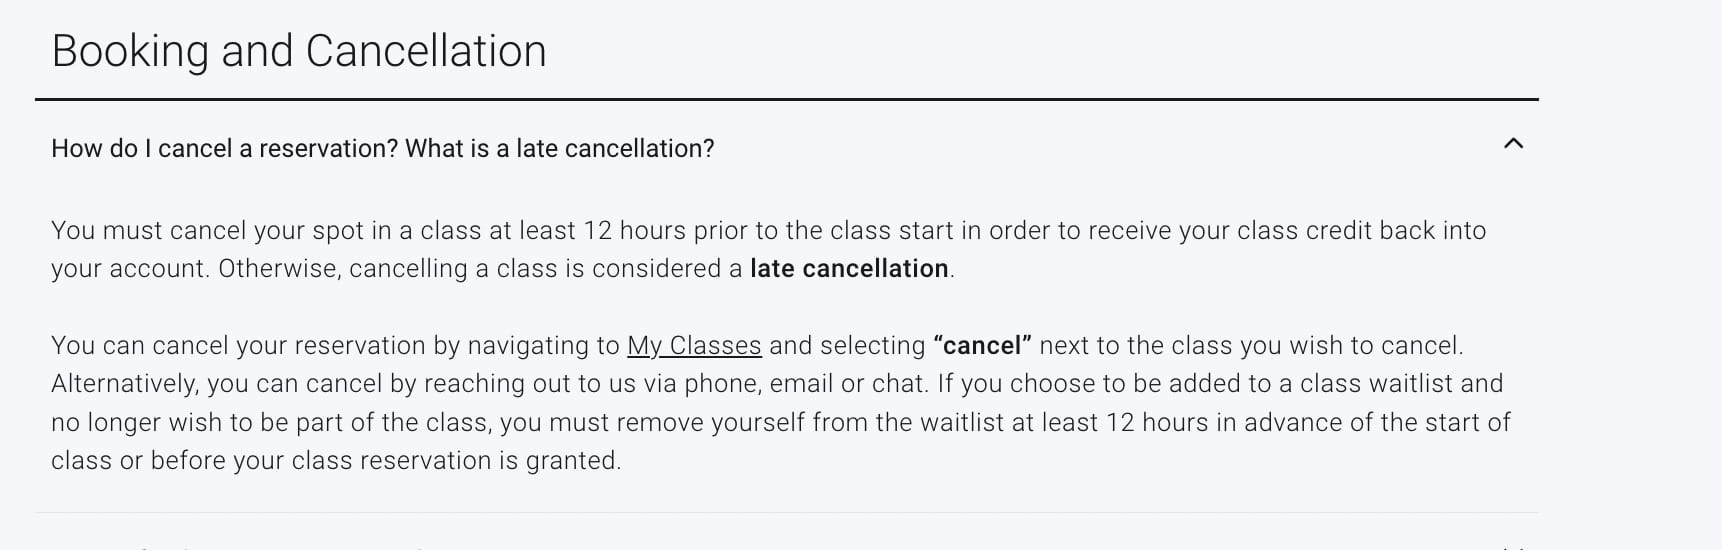Click the thin separator line below the answer
The height and width of the screenshot is (550, 1722).
click(x=786, y=513)
